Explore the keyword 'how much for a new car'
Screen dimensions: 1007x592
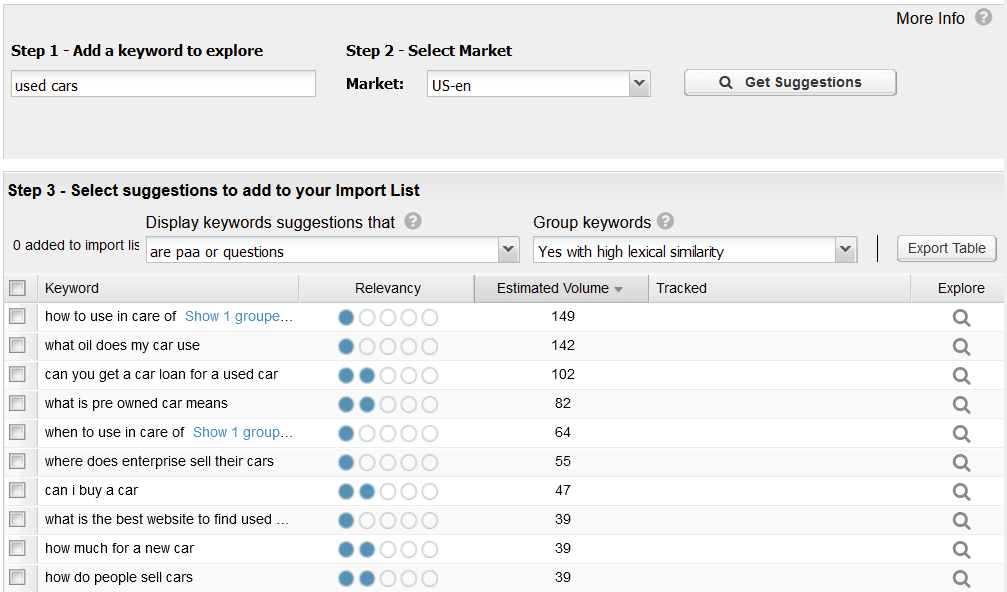[960, 548]
